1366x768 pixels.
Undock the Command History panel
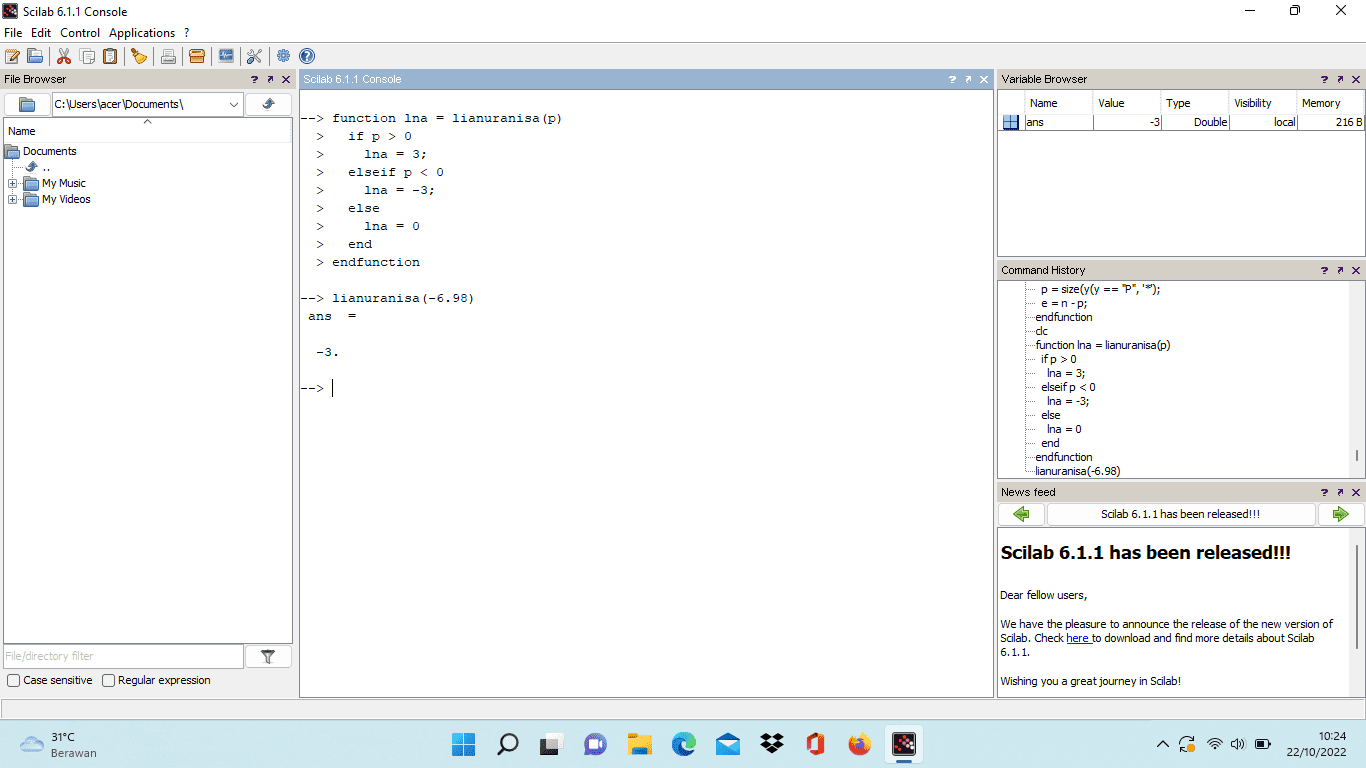(x=1340, y=270)
